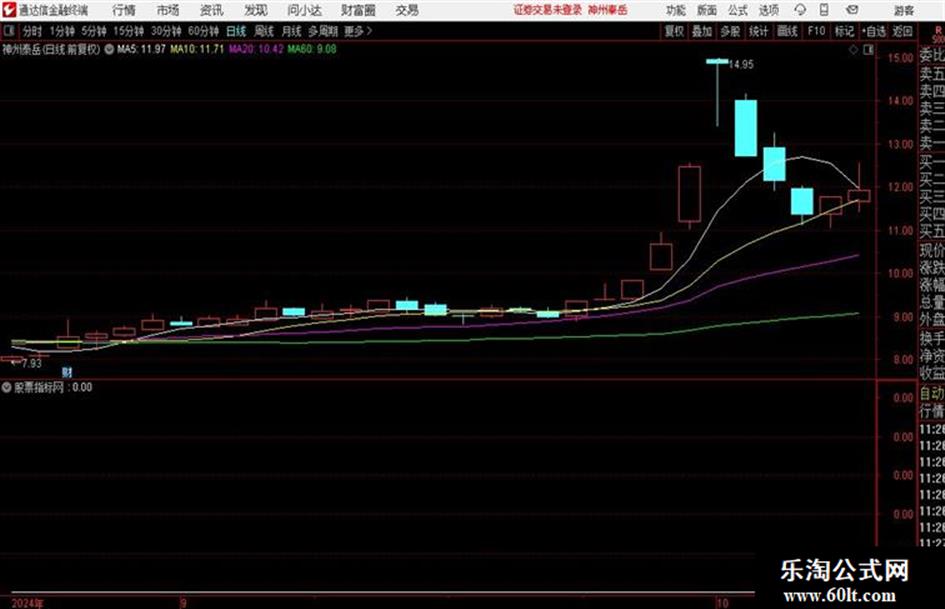
Task: Click the 自选 add-to-watchlist button
Action: point(874,31)
